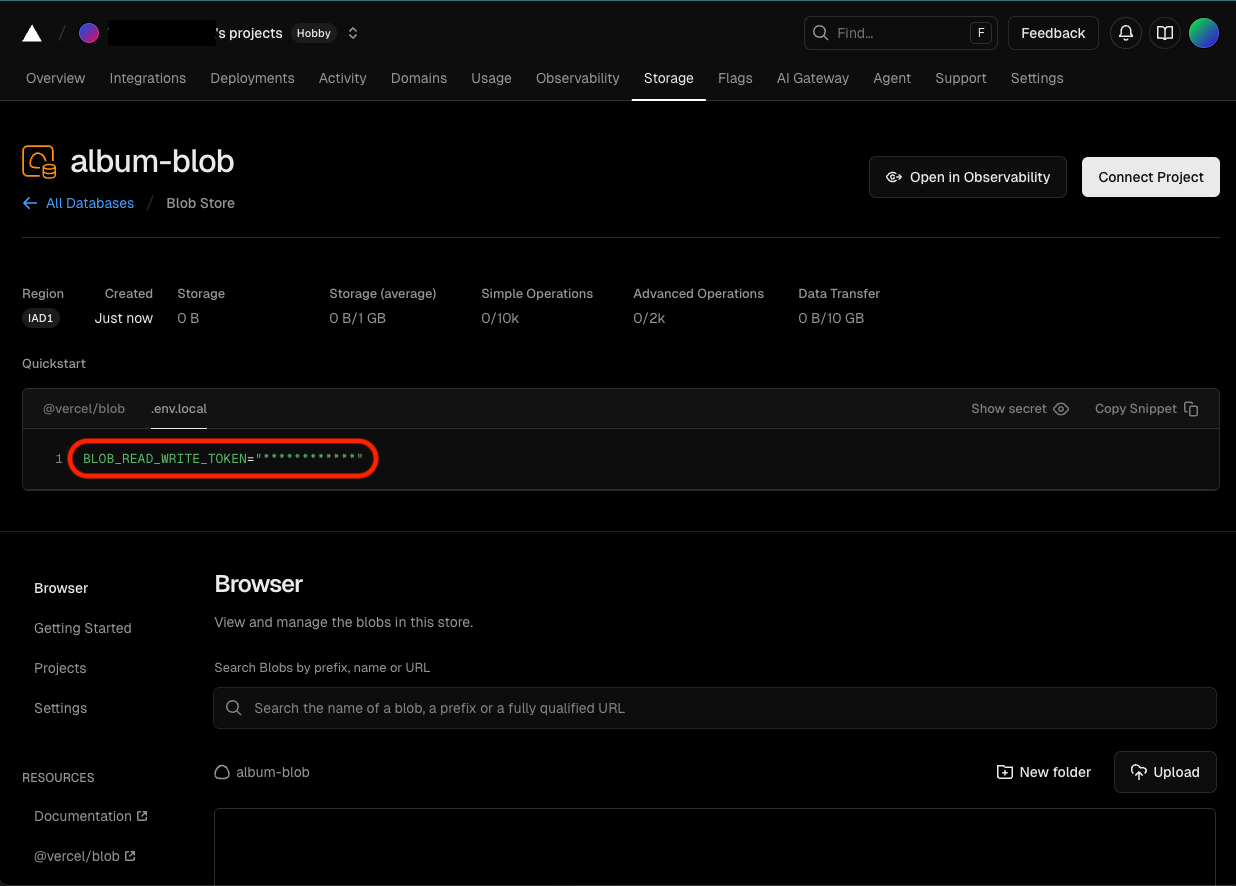Open the team switcher chevrons
1236x886 pixels.
(x=352, y=32)
